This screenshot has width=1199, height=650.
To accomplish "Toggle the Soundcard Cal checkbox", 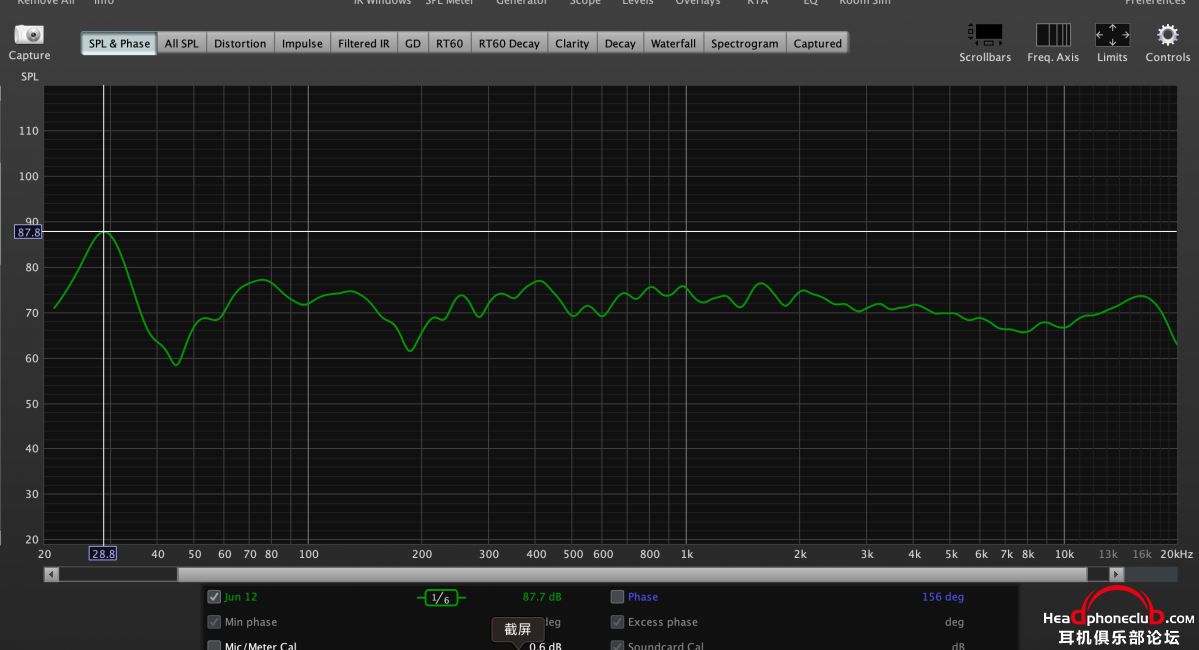I will coord(617,645).
